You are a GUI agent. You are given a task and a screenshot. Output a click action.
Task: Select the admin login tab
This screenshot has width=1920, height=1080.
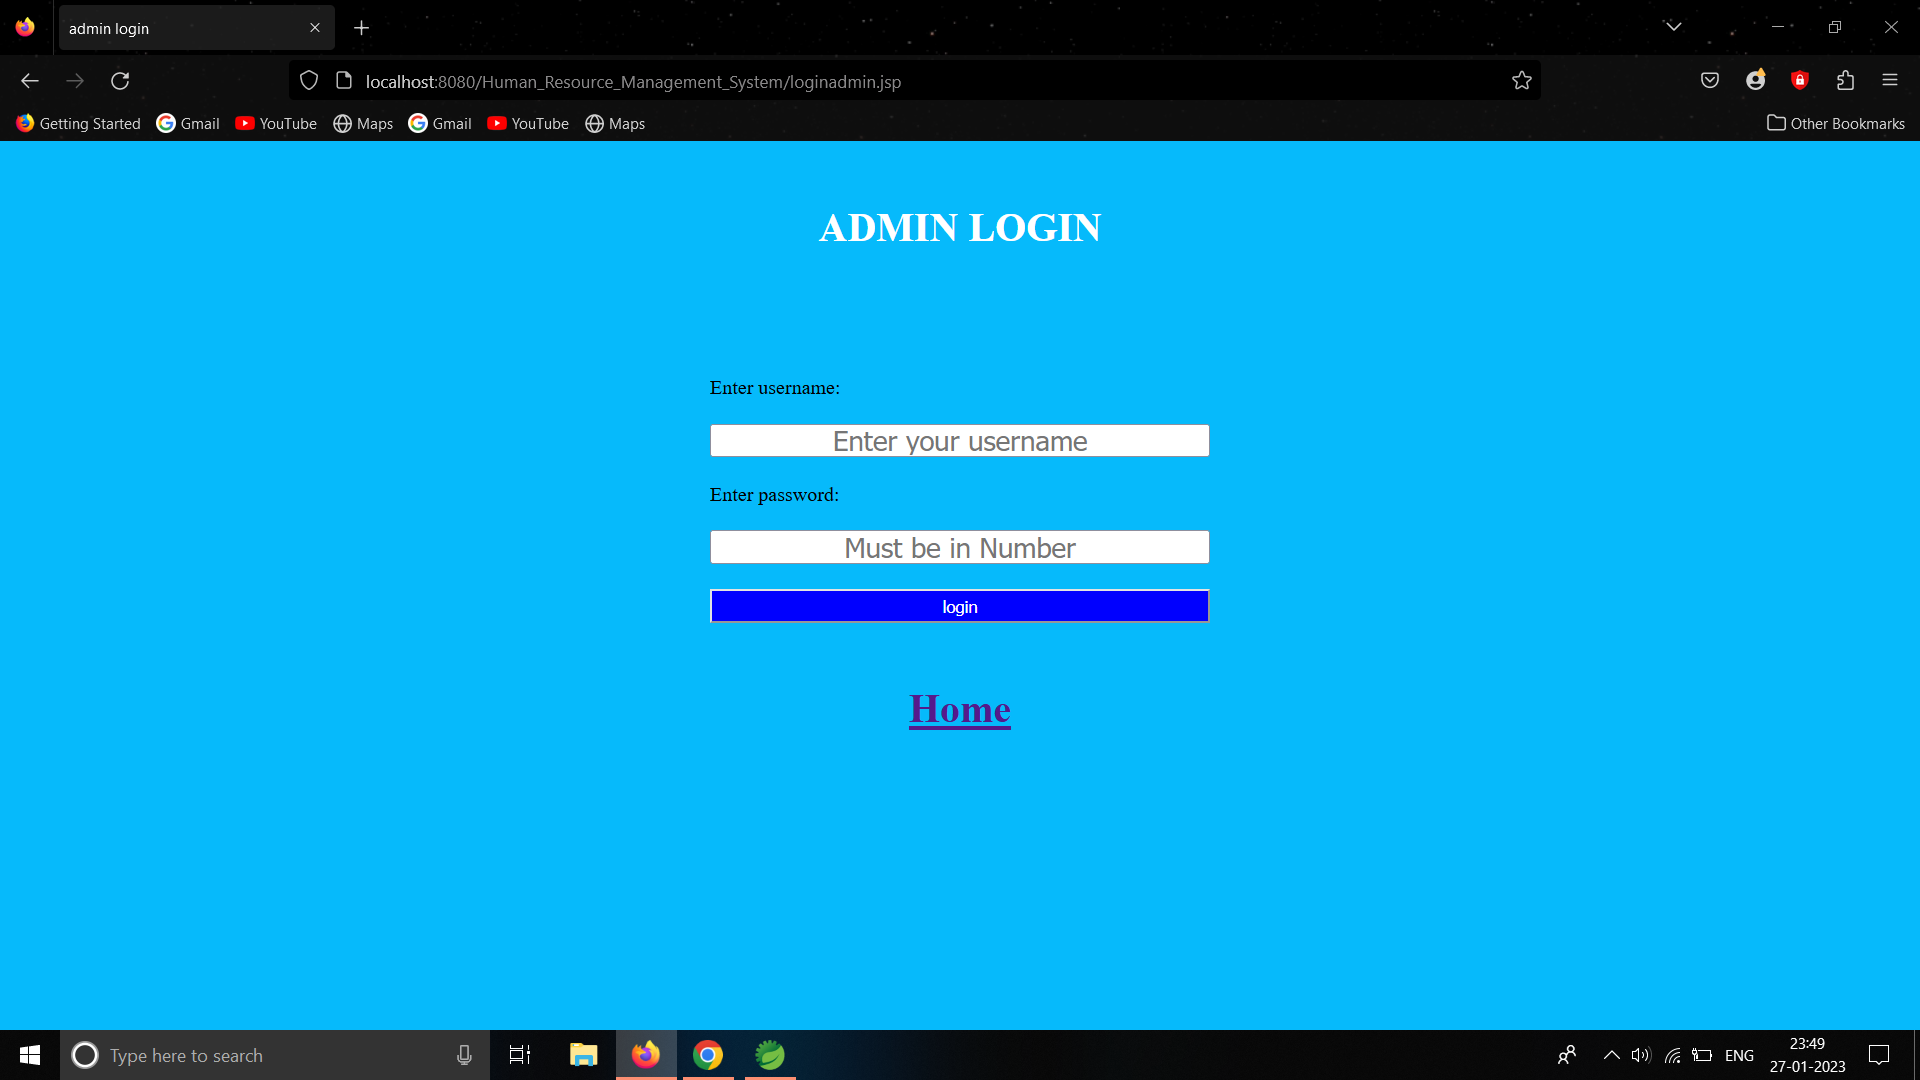(180, 28)
